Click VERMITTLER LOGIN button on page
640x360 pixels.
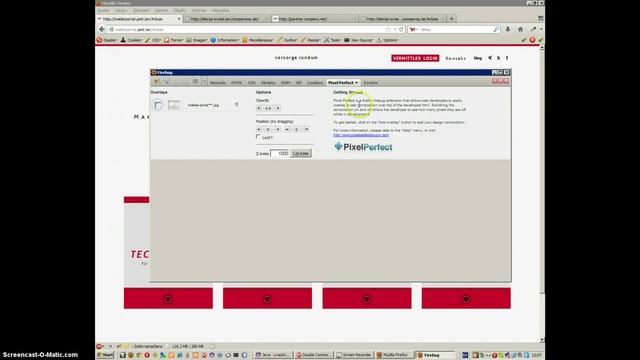coord(415,58)
